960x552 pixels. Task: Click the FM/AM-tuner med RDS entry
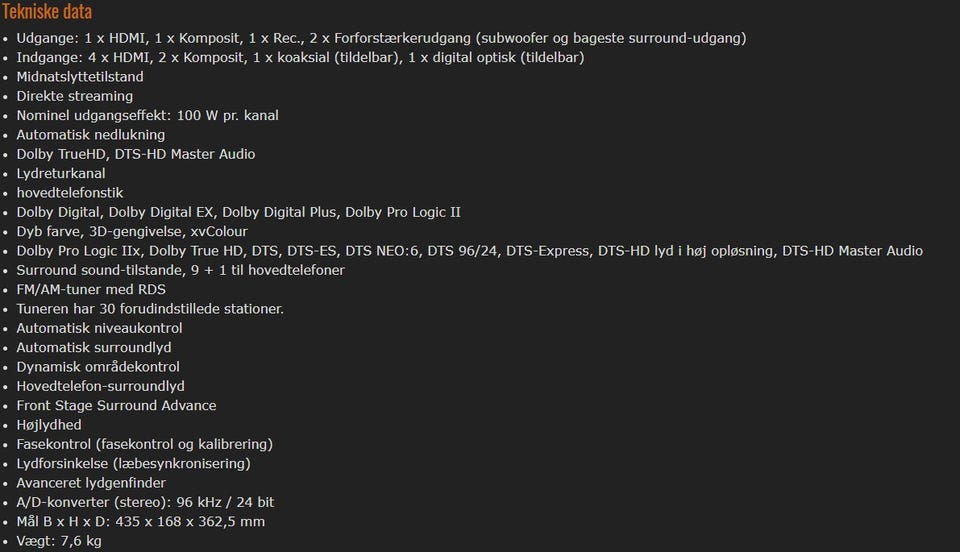(91, 289)
